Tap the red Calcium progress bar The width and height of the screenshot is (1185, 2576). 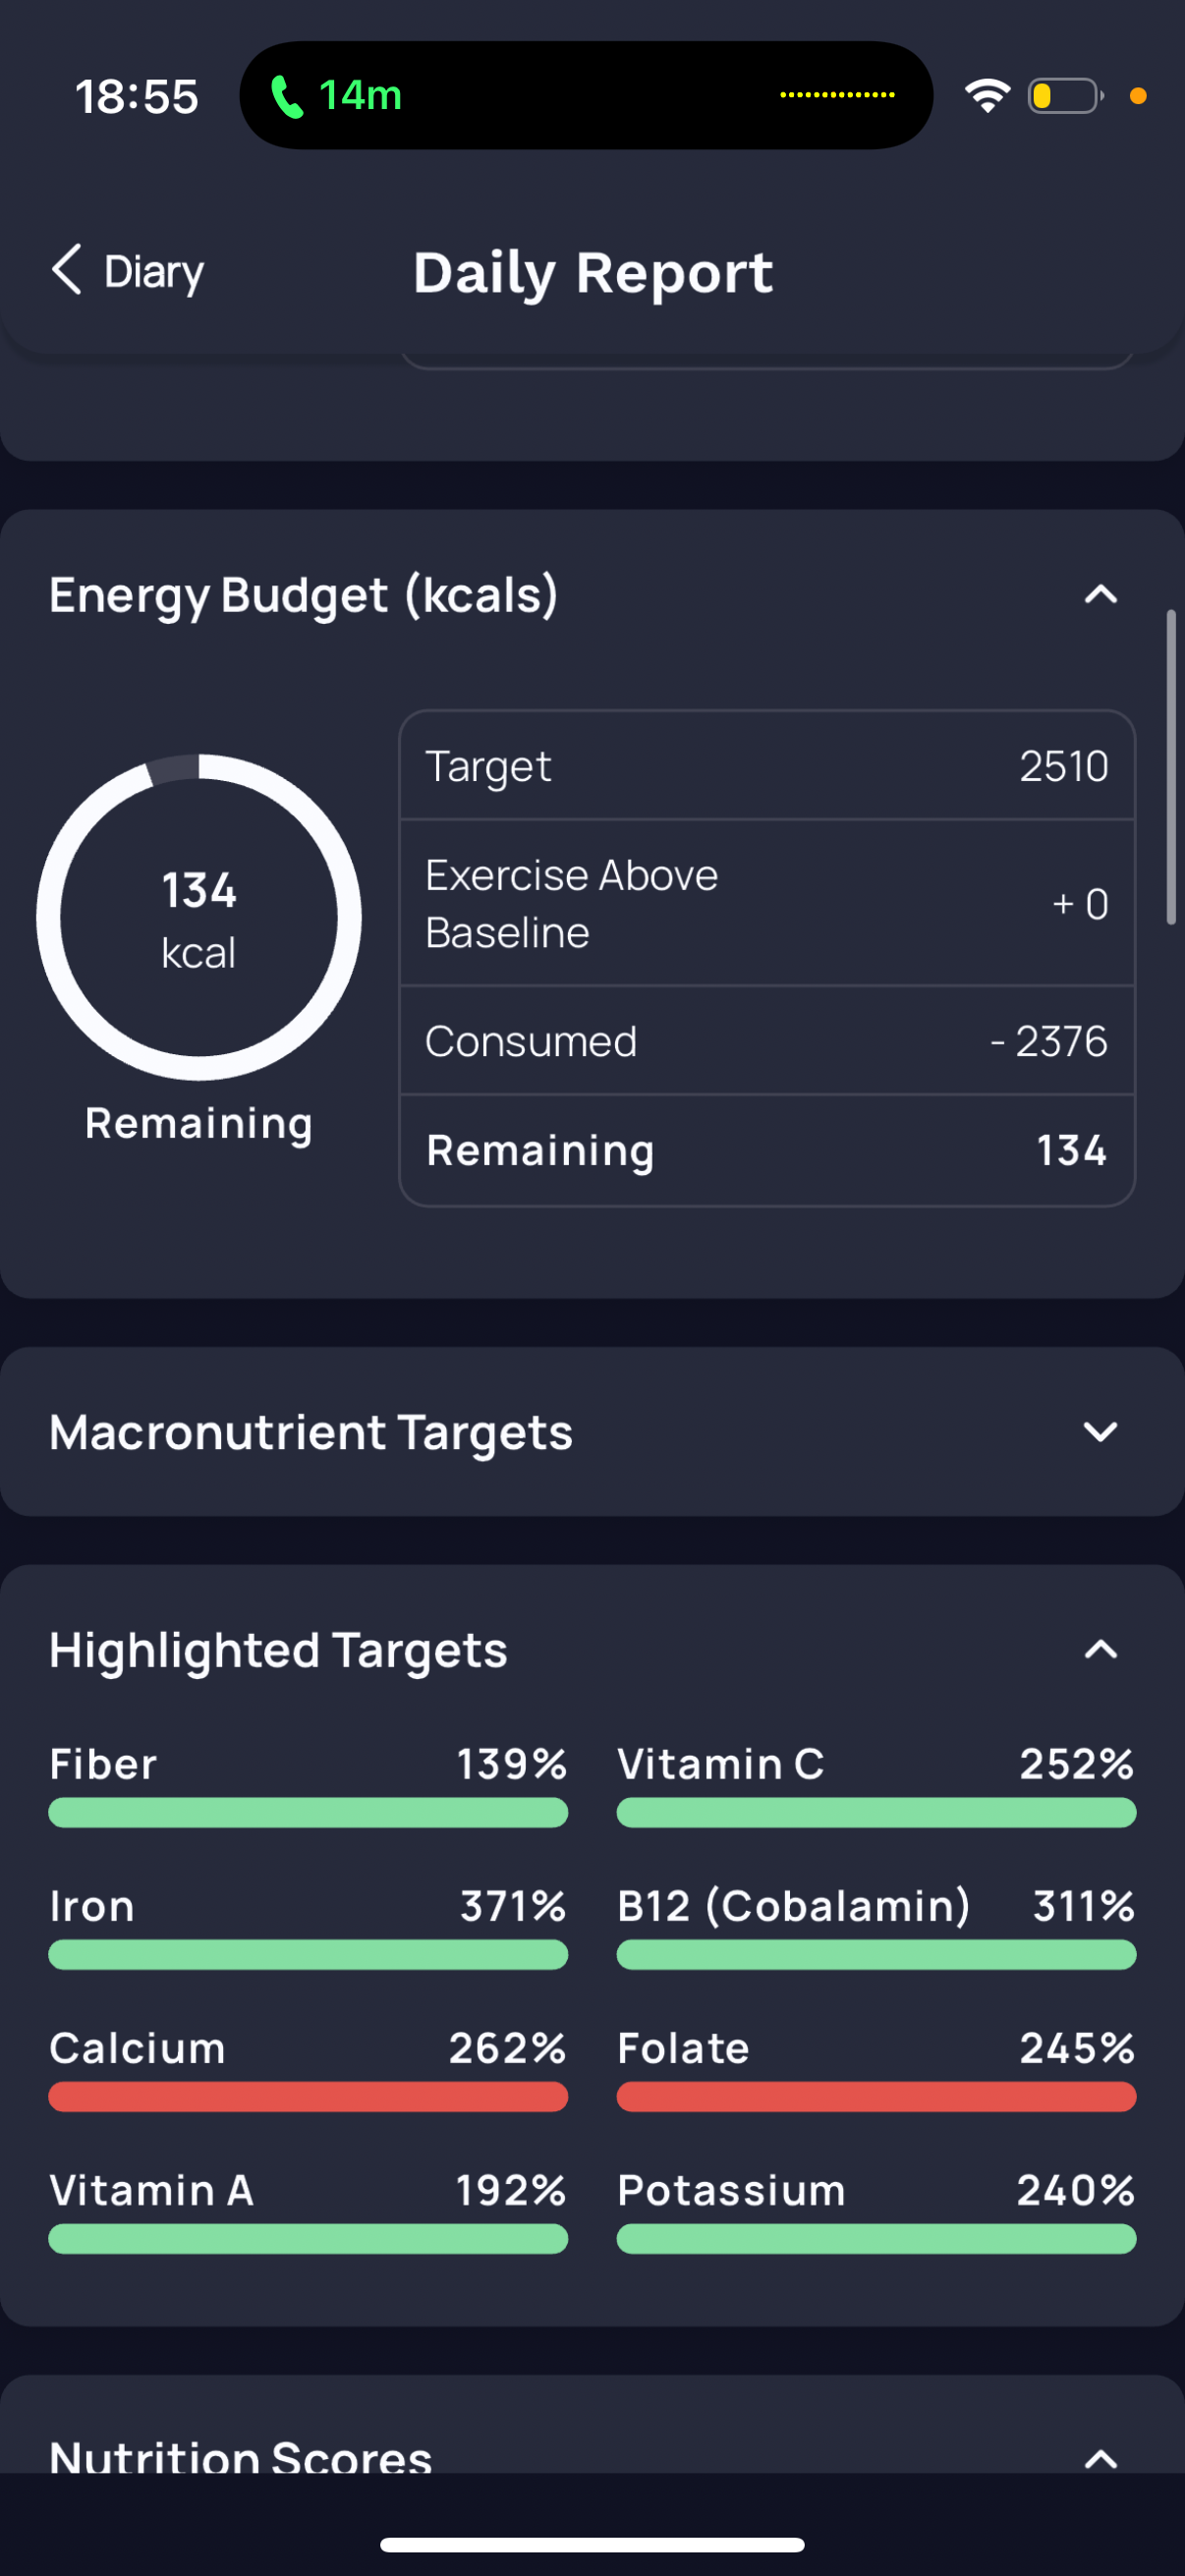click(x=308, y=2096)
